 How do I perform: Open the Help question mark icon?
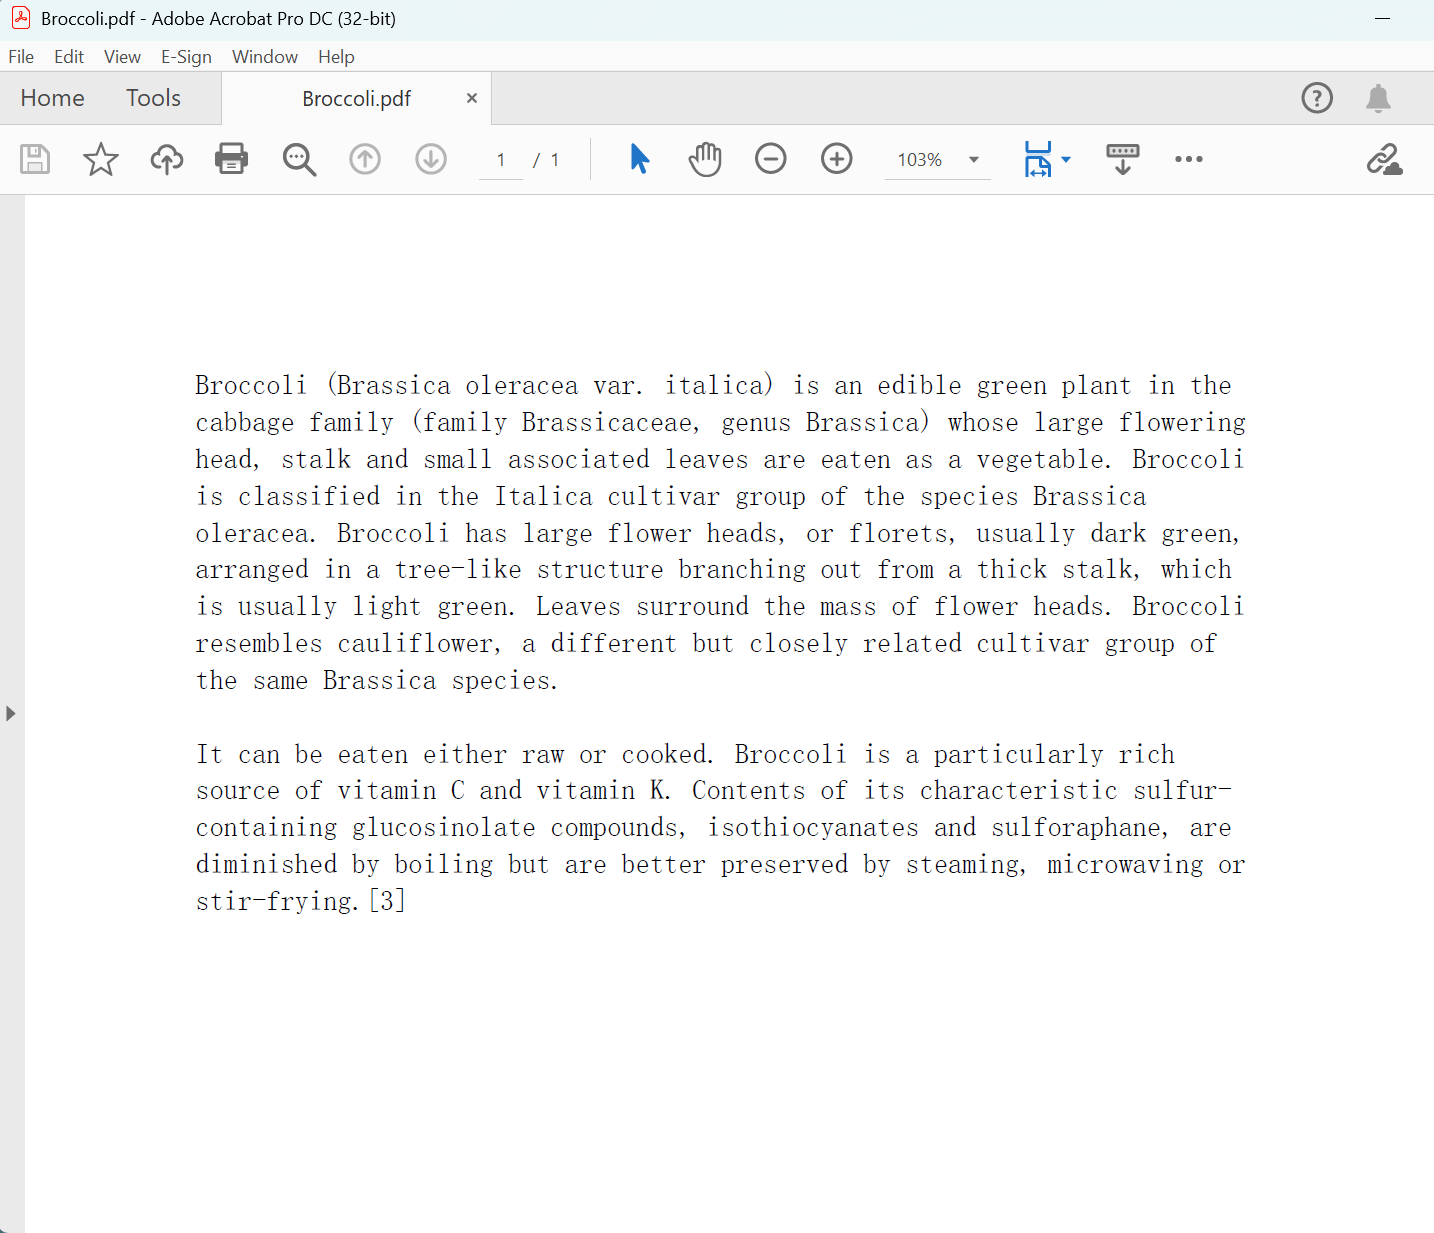tap(1317, 98)
